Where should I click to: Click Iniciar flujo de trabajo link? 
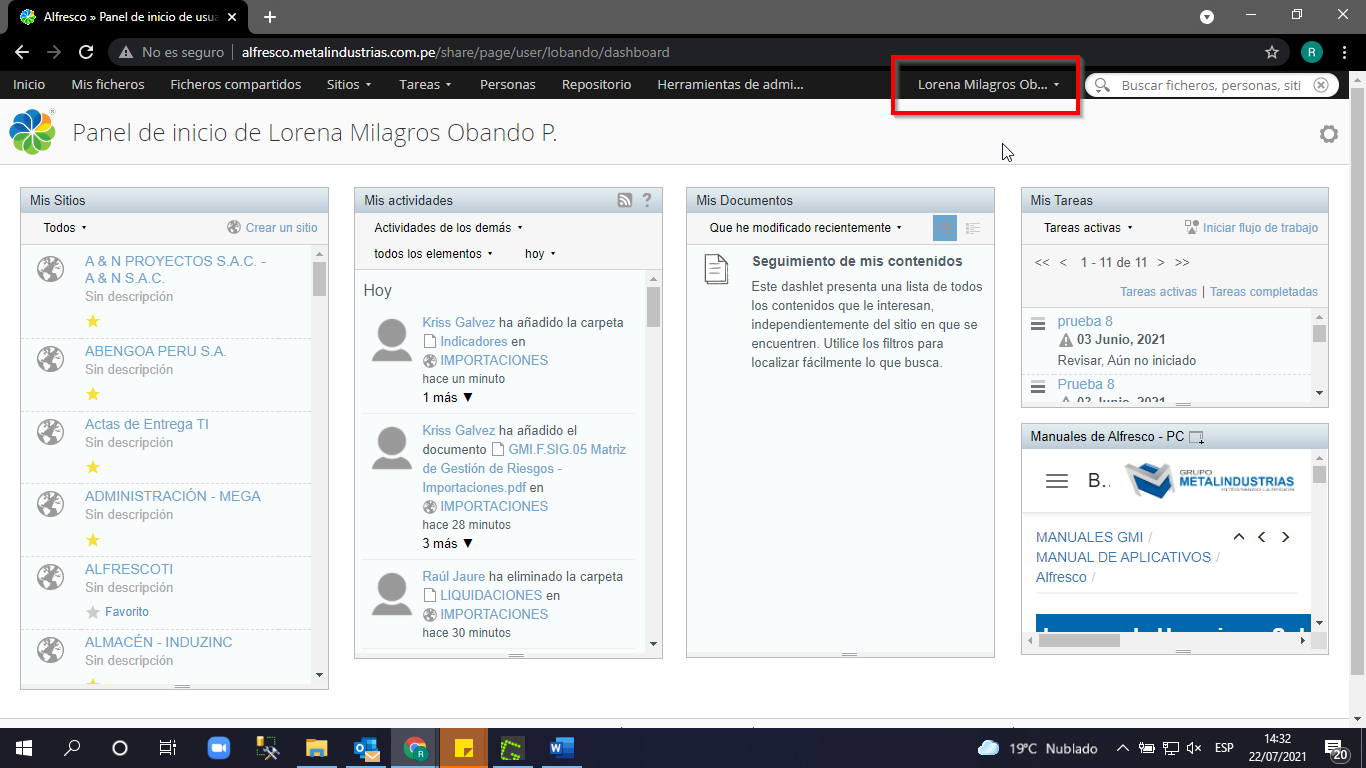[1260, 228]
